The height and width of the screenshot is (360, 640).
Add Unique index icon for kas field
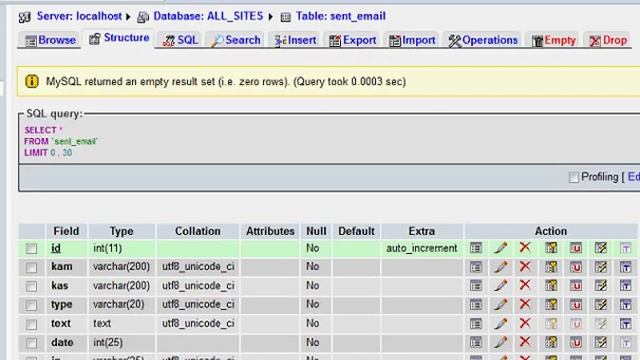pos(576,285)
